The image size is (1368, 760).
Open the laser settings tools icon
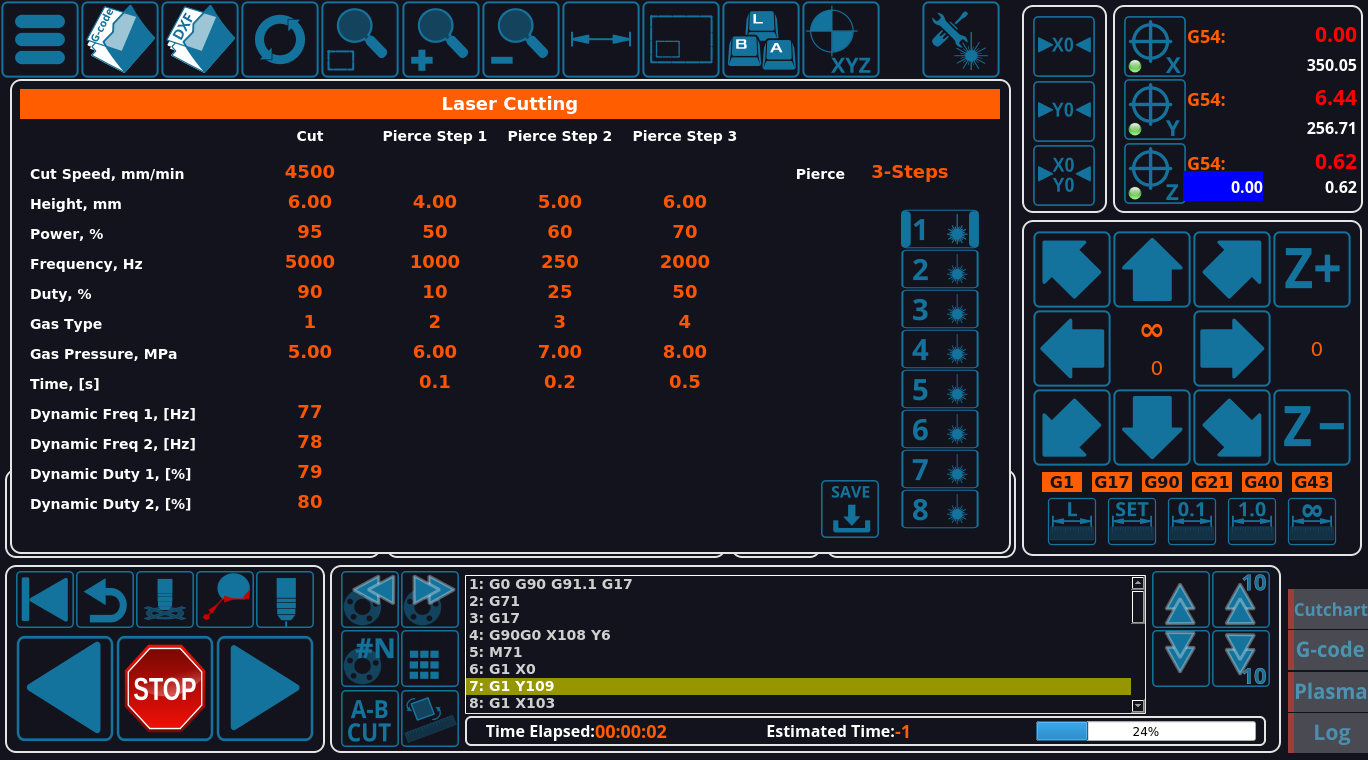tap(960, 40)
